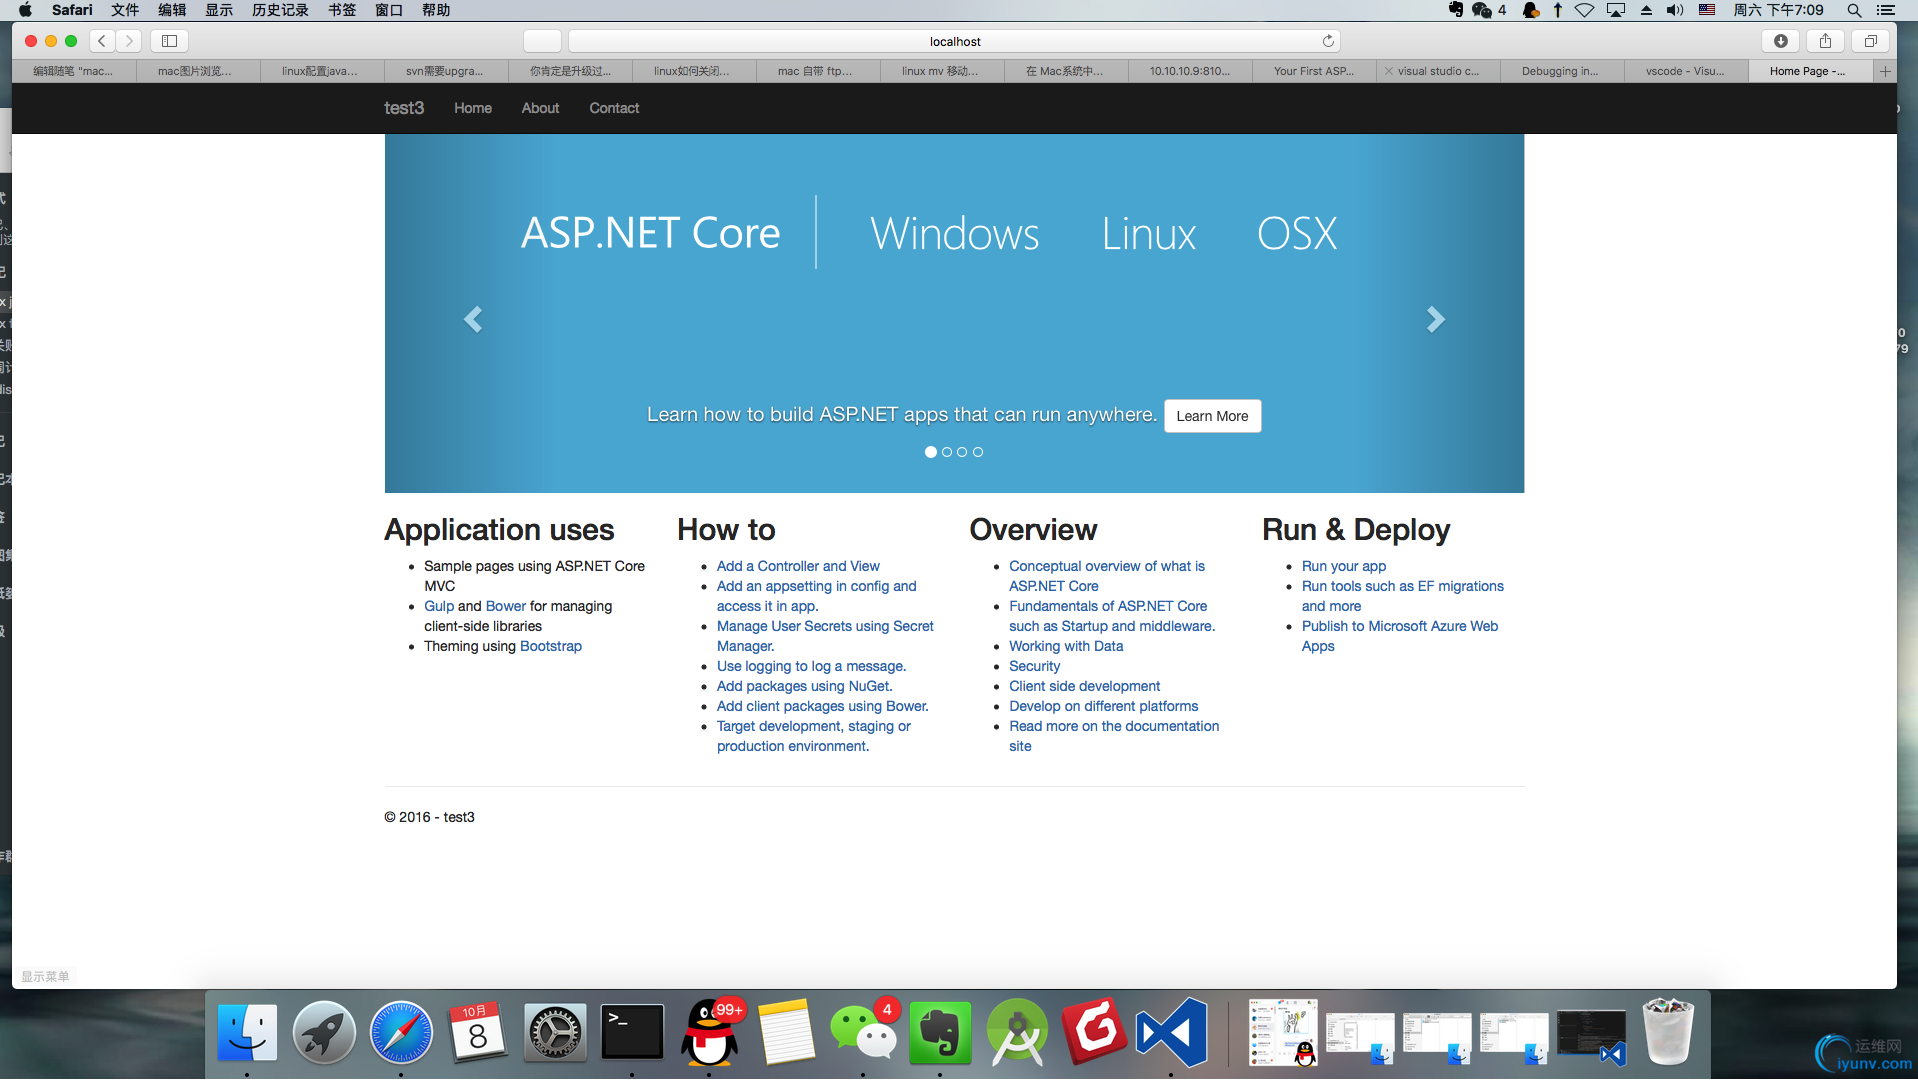Open Calendar icon in Dock
Viewport: 1918px width, 1080px height.
tap(478, 1032)
